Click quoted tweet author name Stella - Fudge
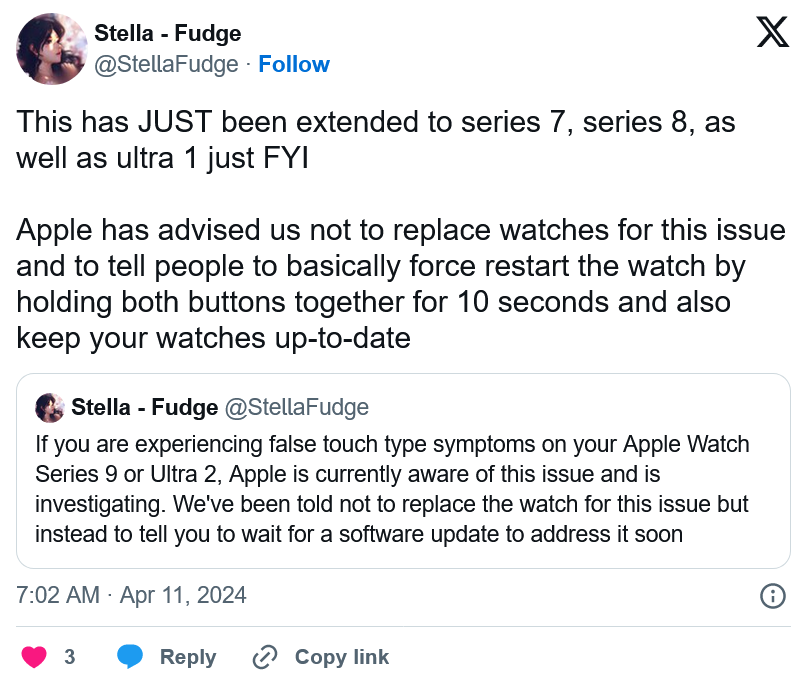The height and width of the screenshot is (679, 795). [144, 407]
